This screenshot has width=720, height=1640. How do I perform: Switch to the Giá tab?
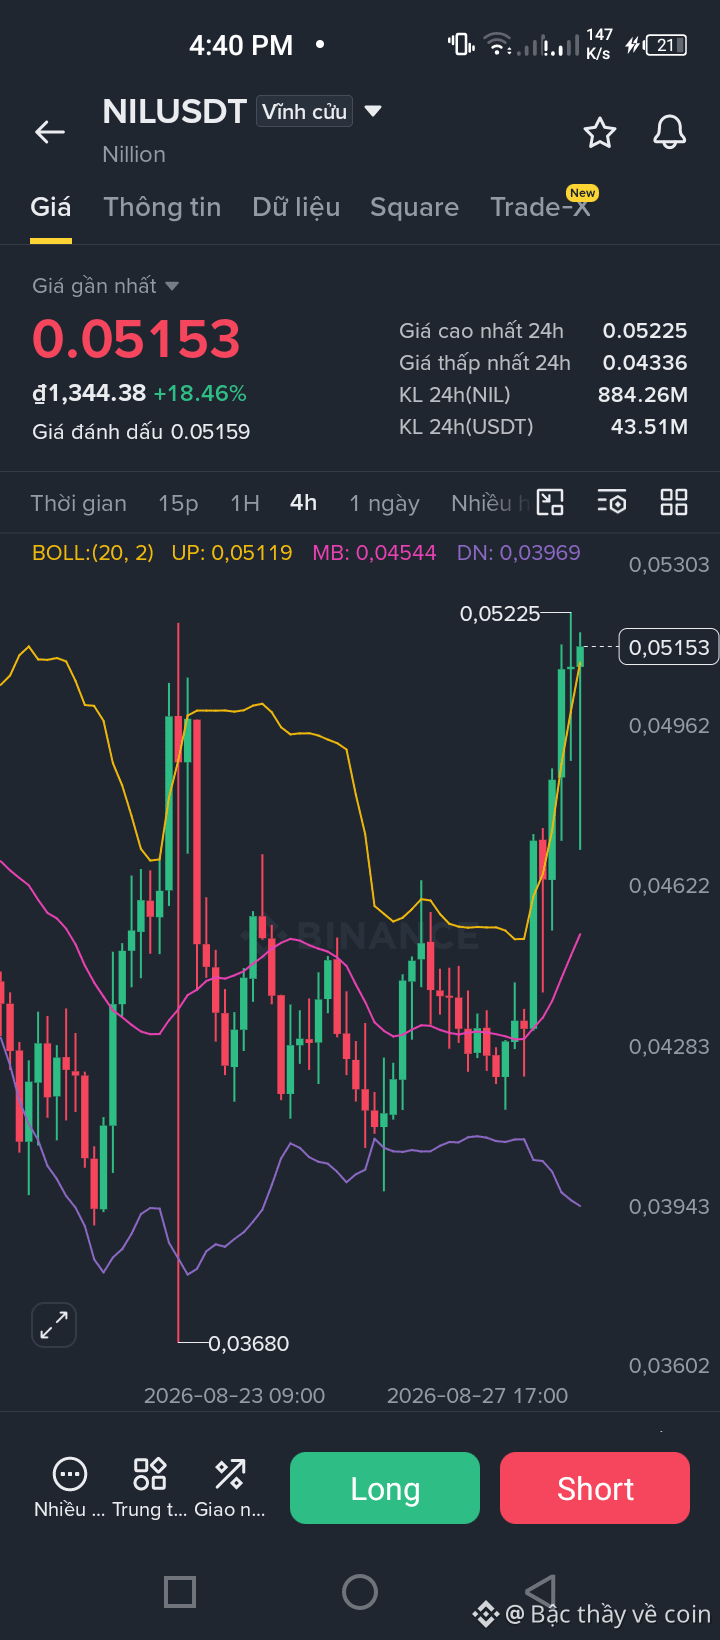pos(51,207)
